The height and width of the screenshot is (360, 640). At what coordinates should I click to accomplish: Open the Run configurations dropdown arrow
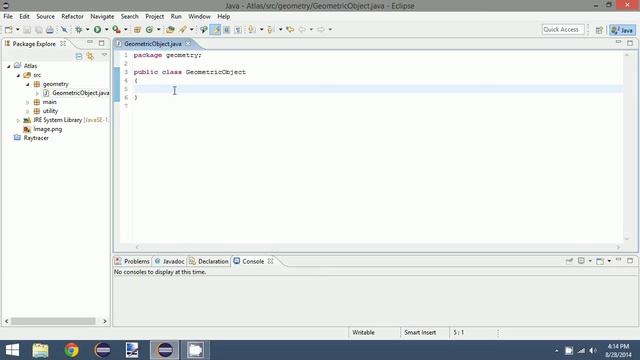[x=106, y=29]
